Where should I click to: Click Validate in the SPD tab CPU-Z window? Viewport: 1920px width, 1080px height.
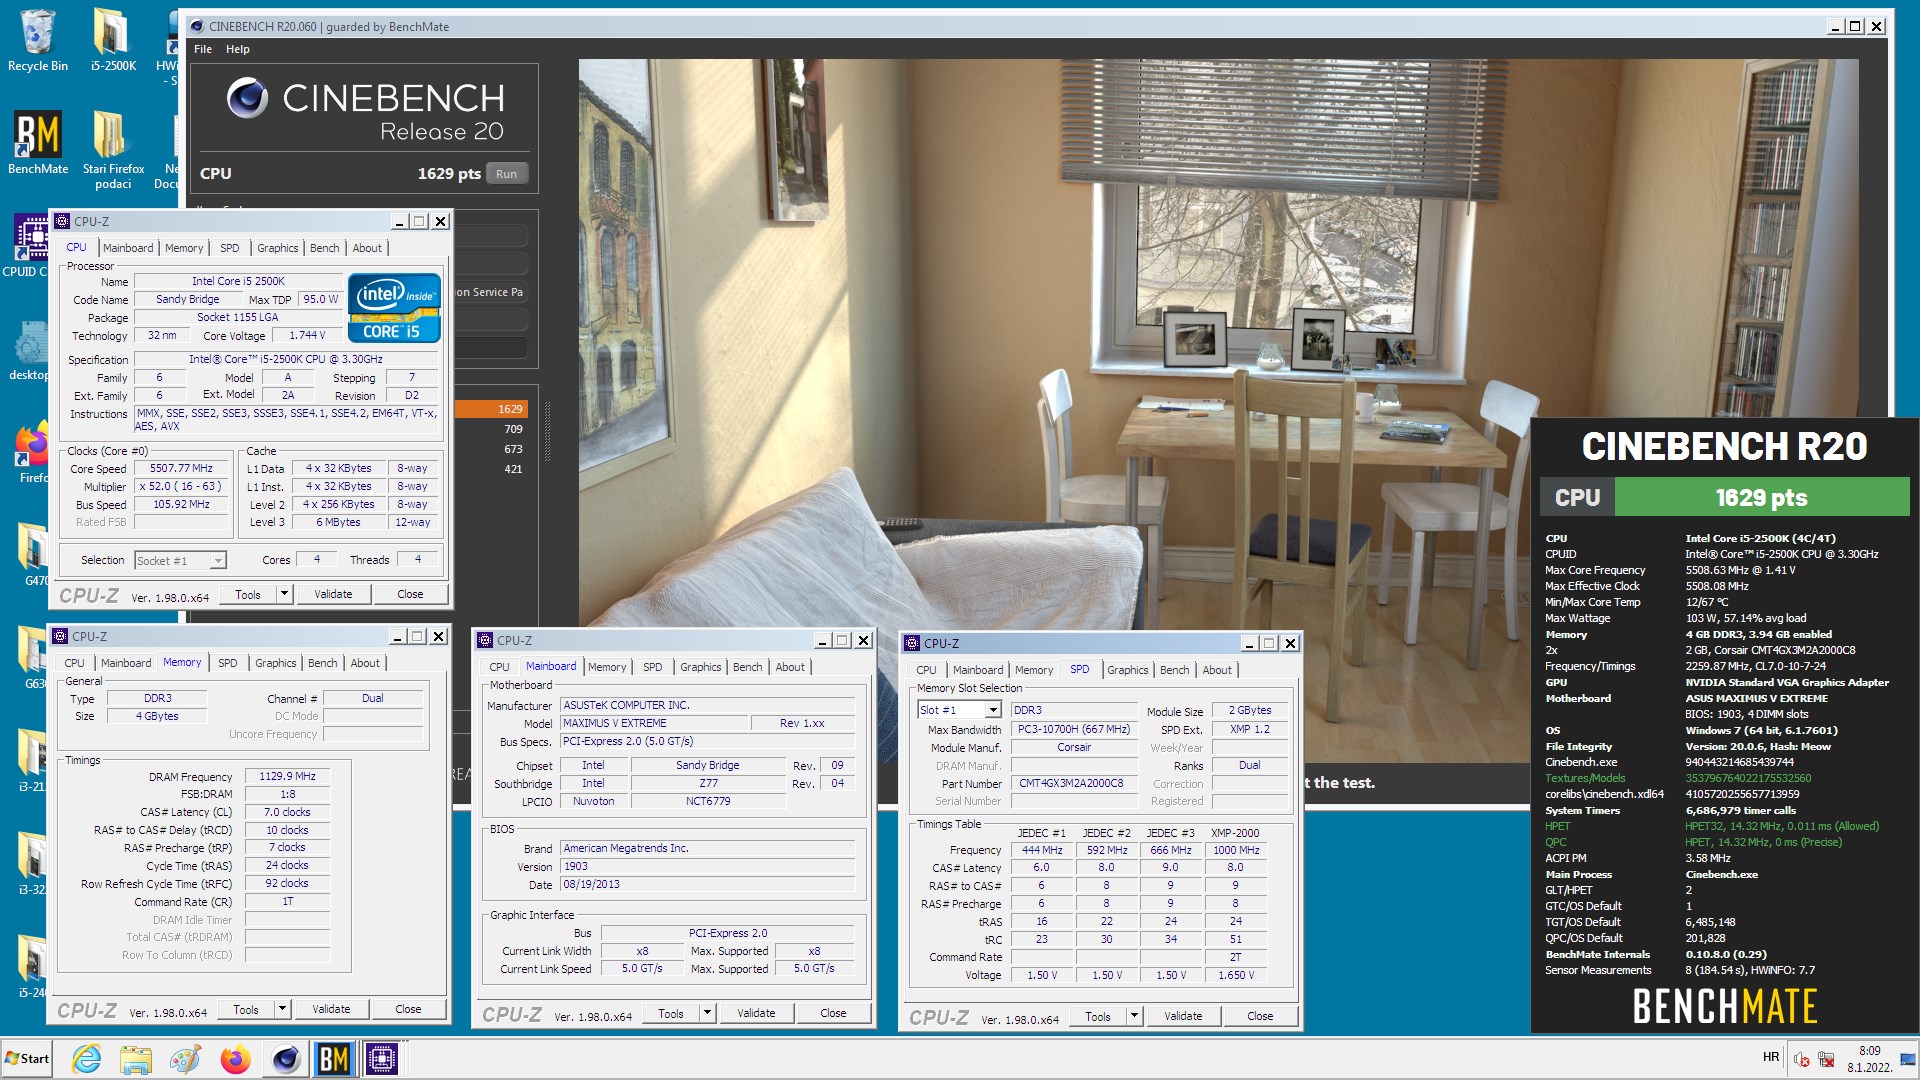pyautogui.click(x=1183, y=1016)
